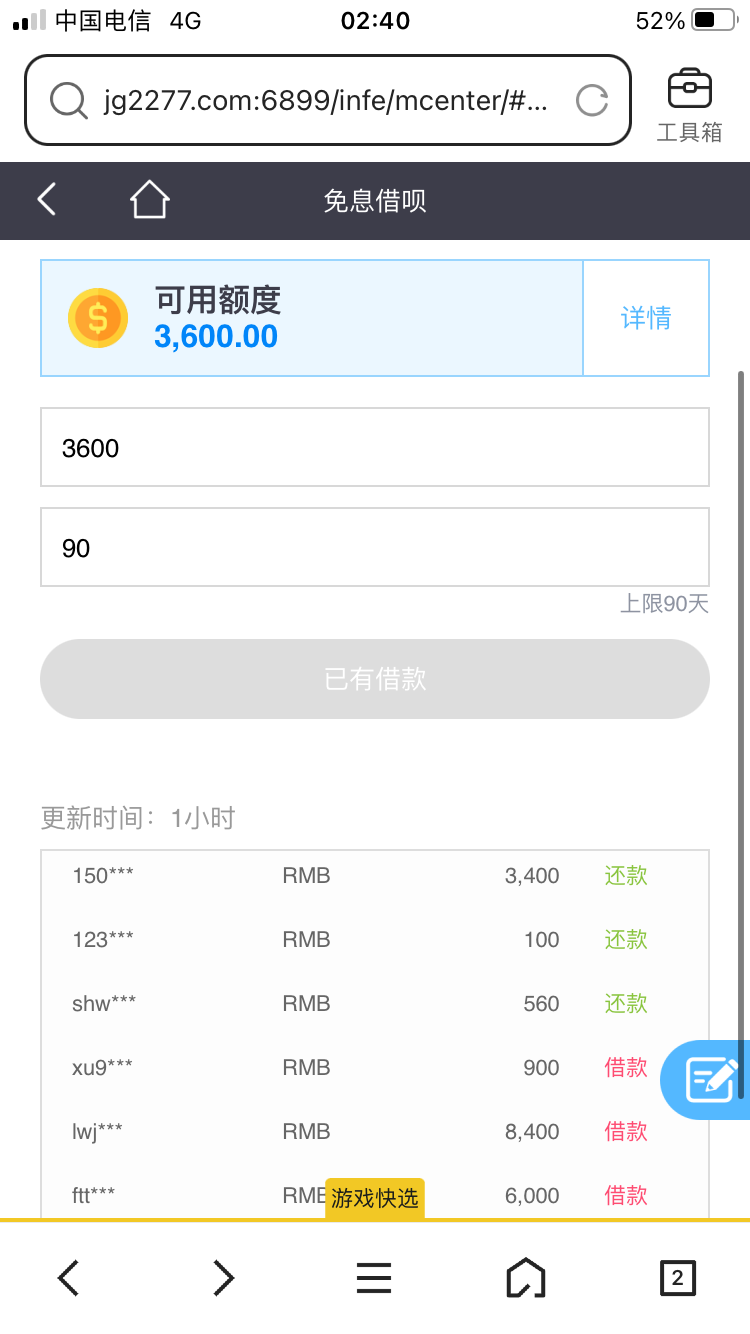Open the browser hamburger menu
The width and height of the screenshot is (750, 1334).
click(374, 1277)
